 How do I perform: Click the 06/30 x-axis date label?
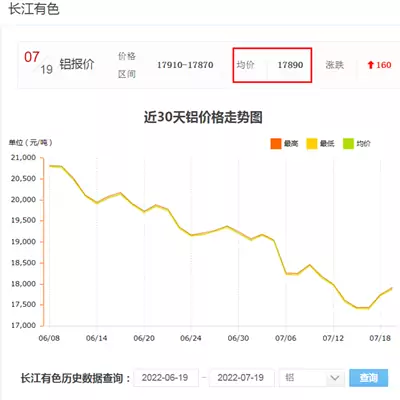pyautogui.click(x=238, y=338)
